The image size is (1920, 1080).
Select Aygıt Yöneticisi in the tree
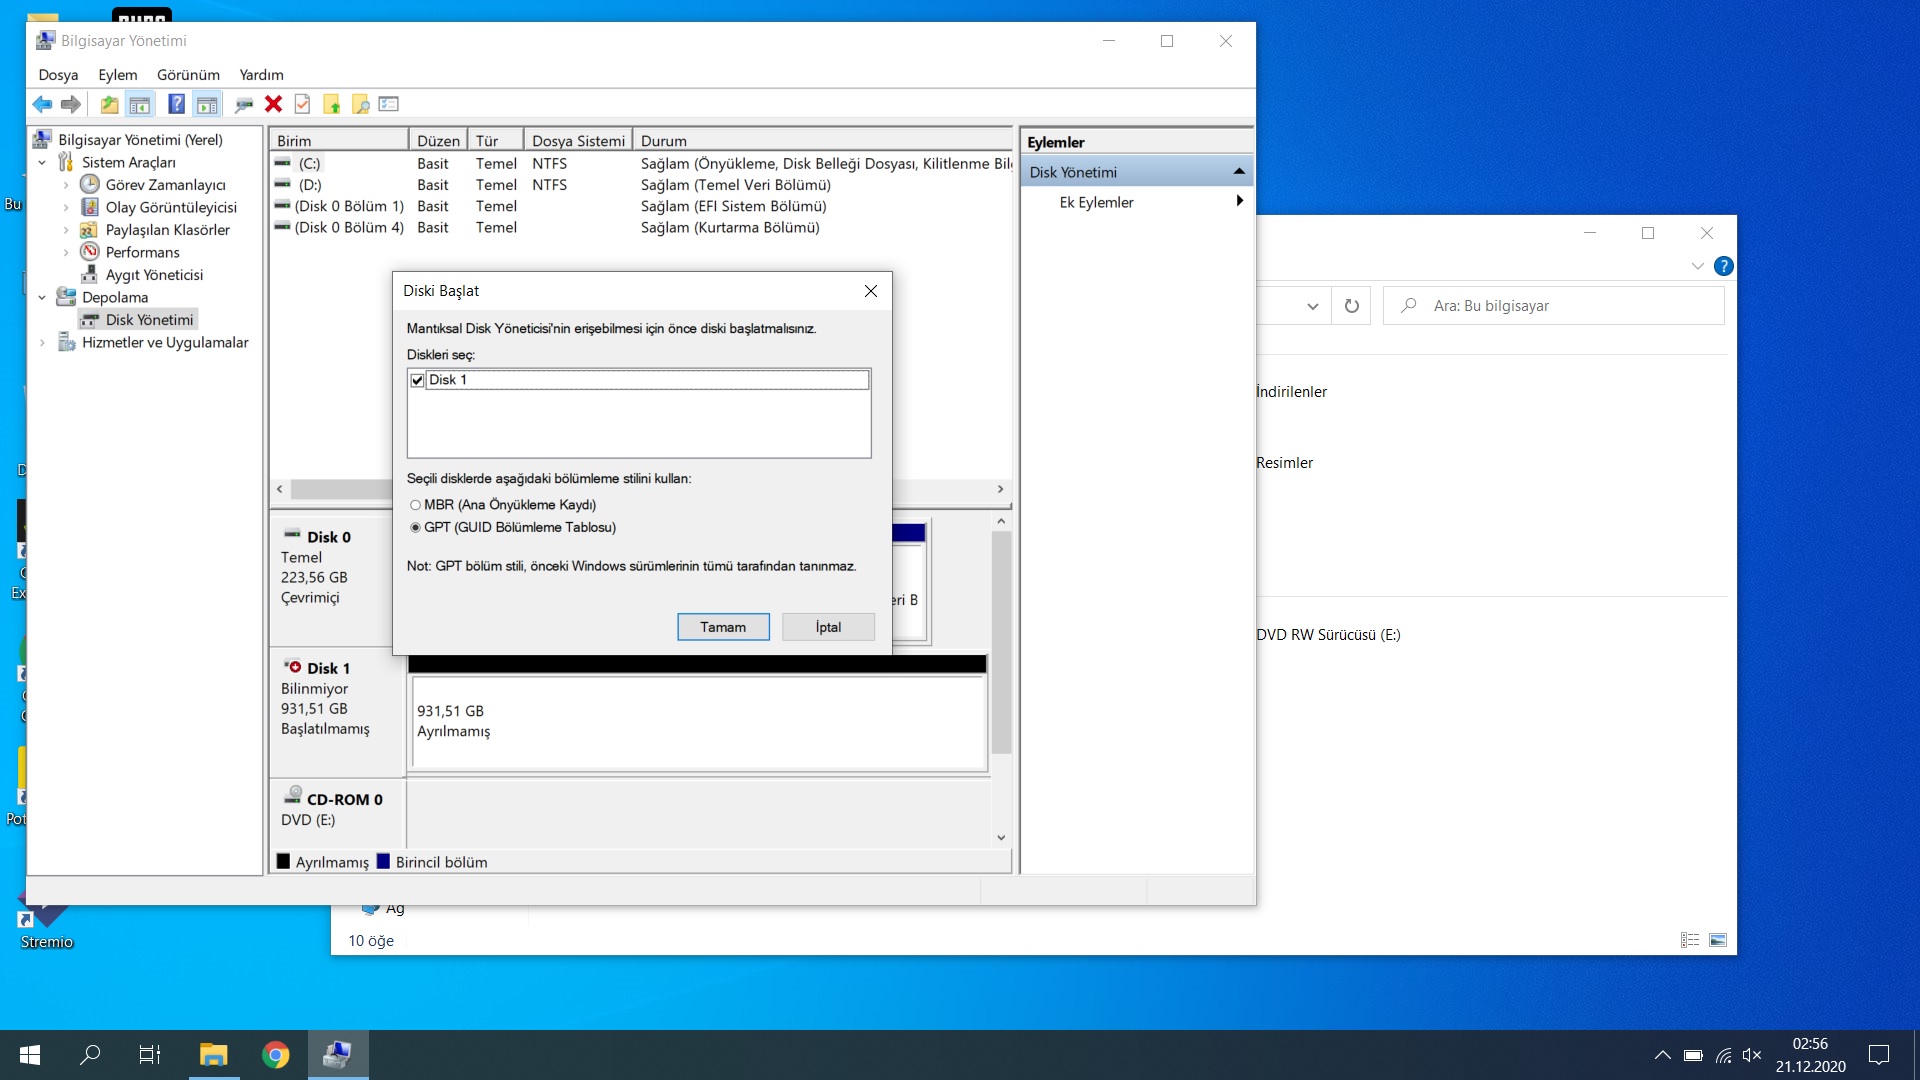click(x=154, y=275)
